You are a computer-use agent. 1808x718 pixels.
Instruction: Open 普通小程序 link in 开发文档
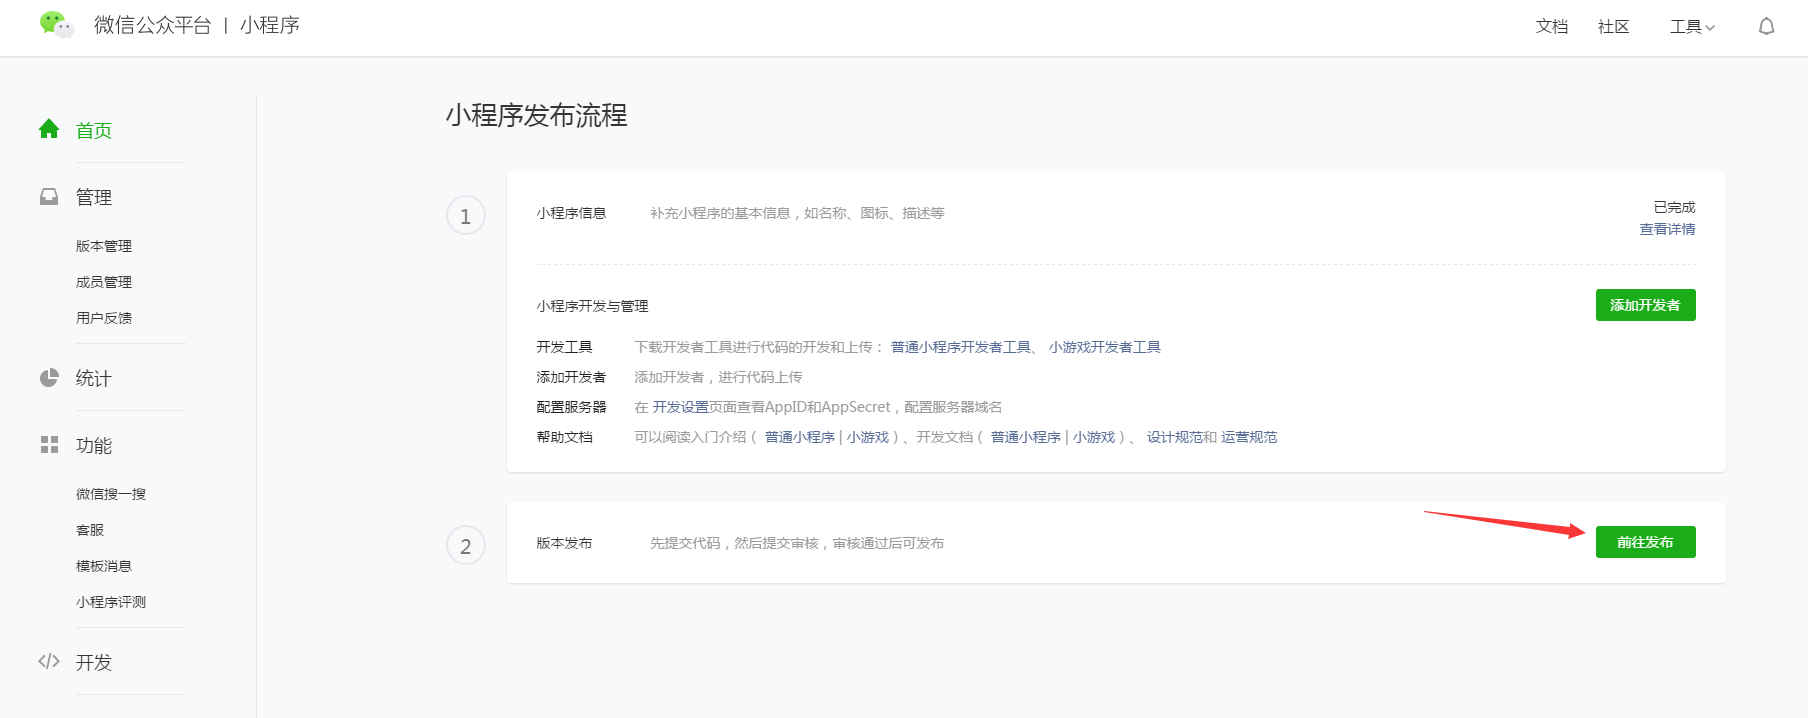click(1026, 437)
